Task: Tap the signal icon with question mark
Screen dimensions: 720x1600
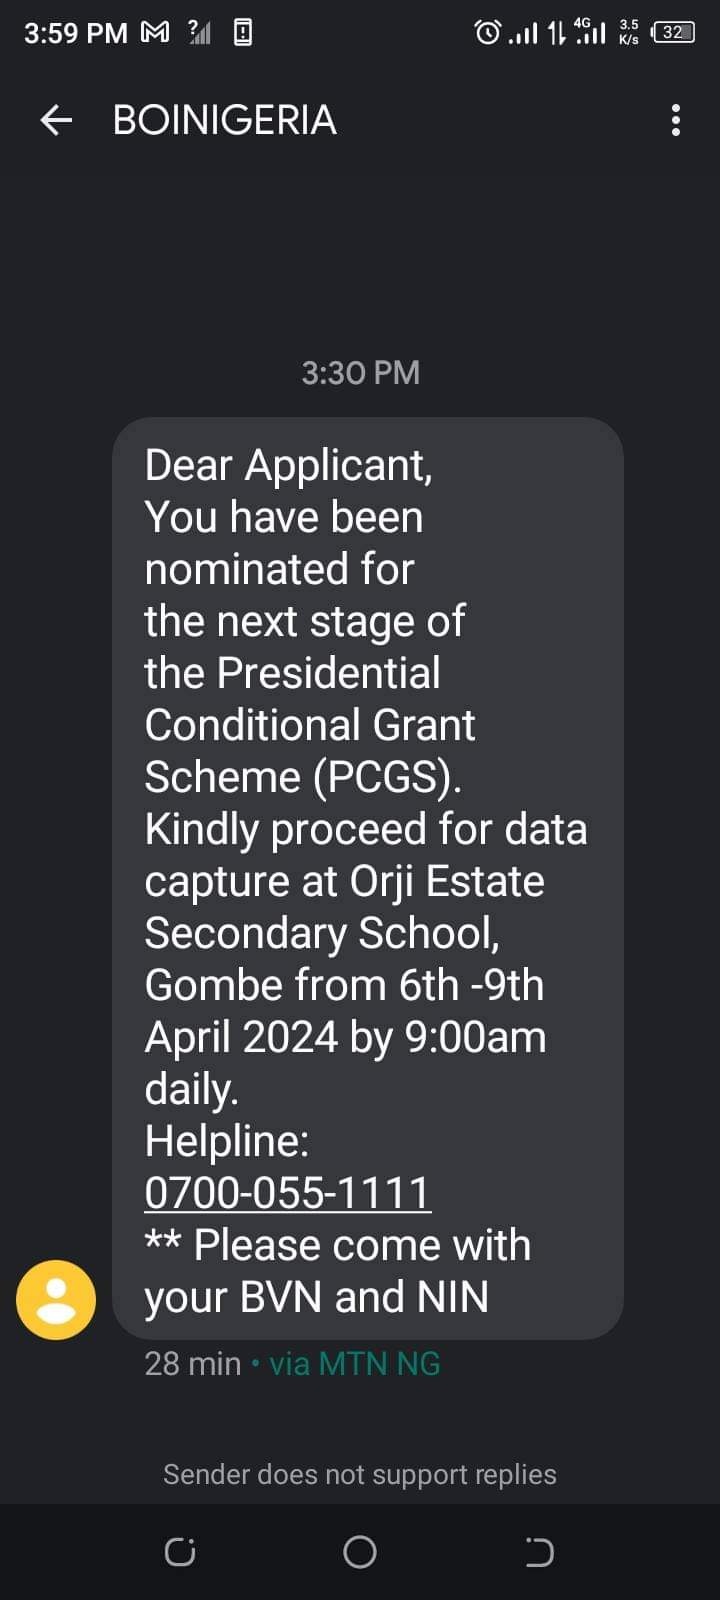Action: [x=200, y=33]
